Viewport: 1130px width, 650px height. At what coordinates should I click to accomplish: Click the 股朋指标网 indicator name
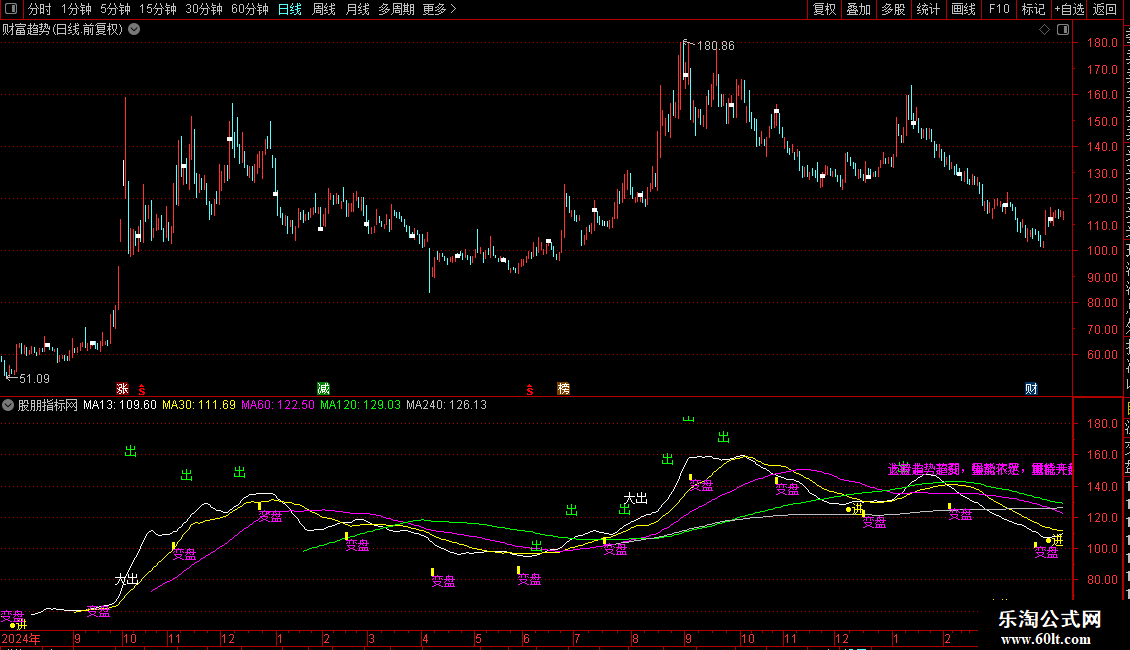tap(48, 405)
